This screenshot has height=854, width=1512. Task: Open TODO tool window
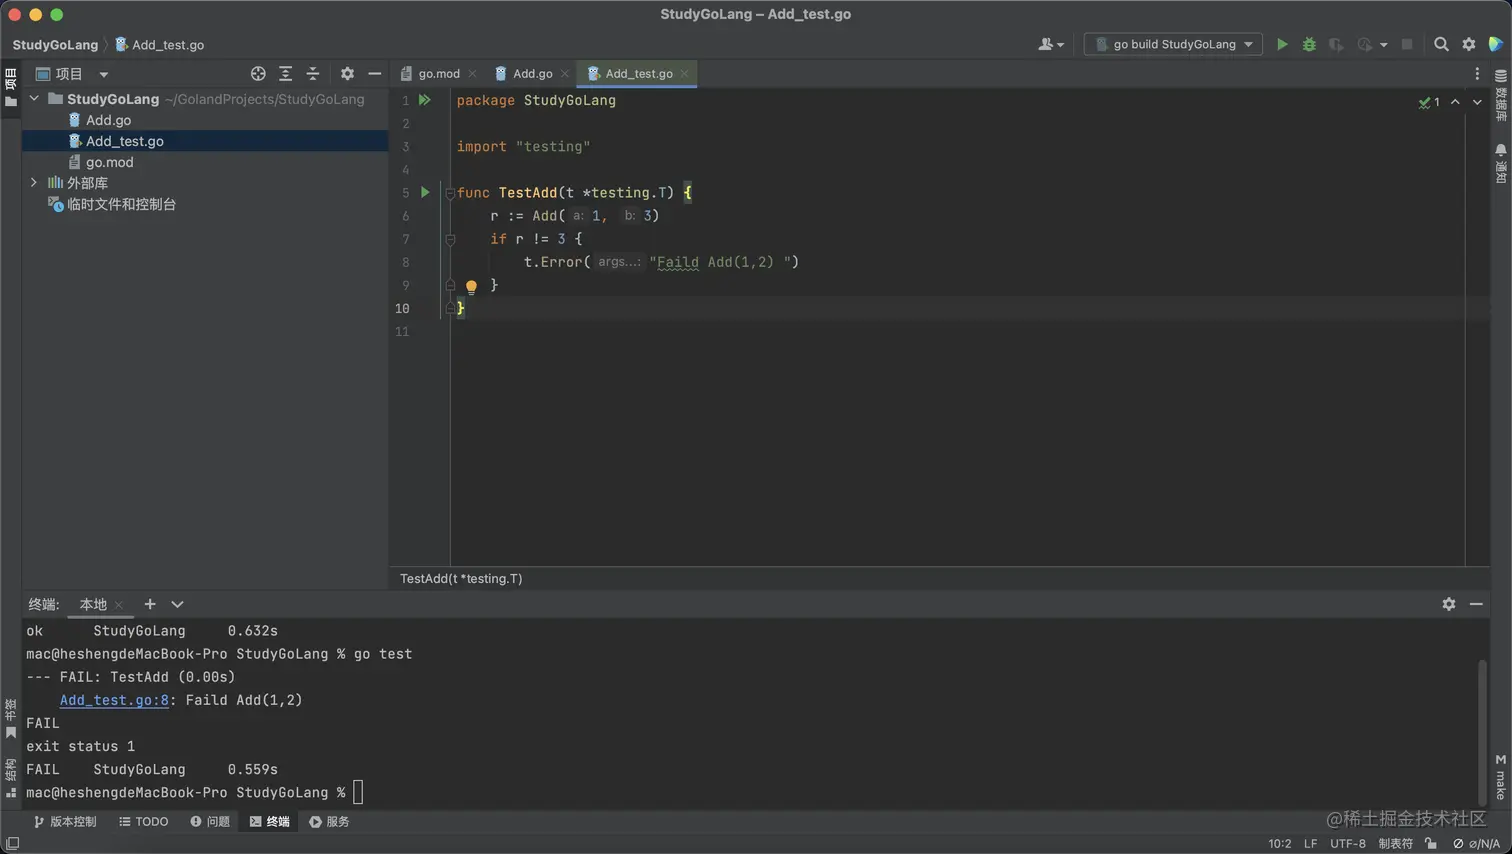tap(144, 821)
